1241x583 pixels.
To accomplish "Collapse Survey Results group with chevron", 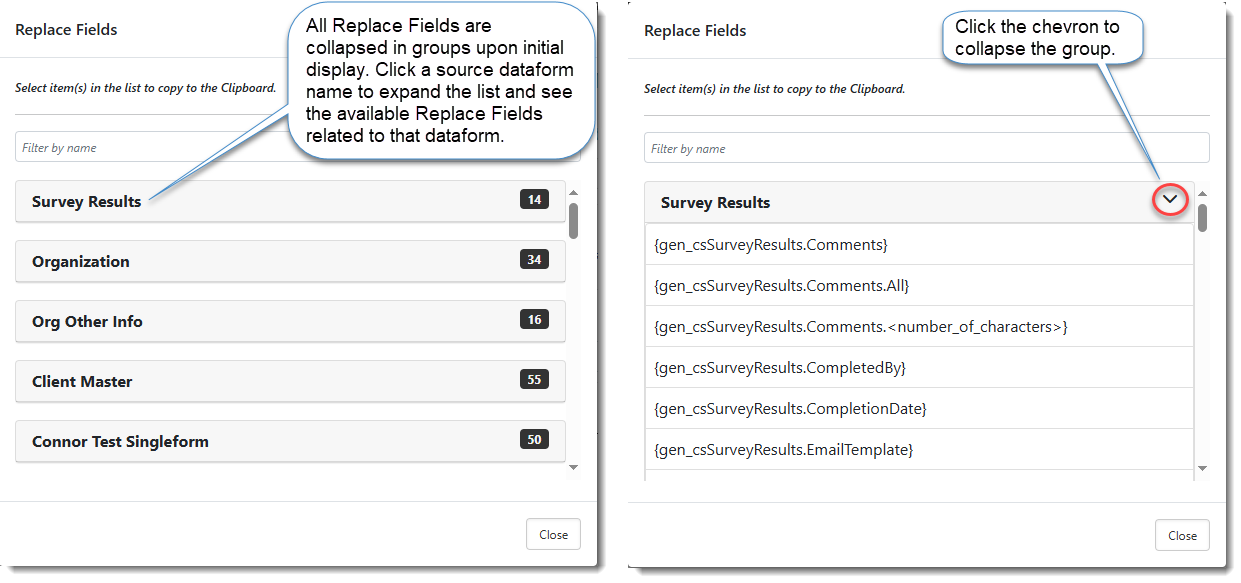I will pos(1170,201).
